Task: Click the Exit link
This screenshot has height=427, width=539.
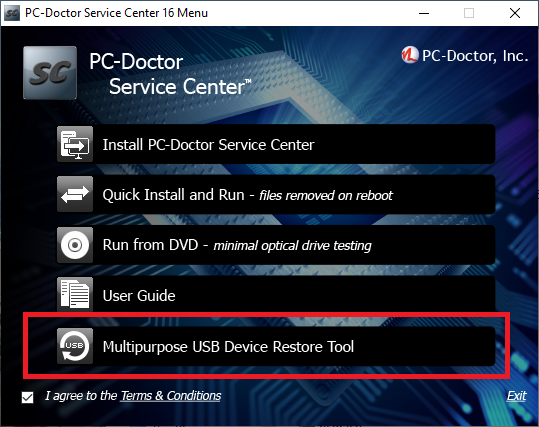Action: point(516,396)
